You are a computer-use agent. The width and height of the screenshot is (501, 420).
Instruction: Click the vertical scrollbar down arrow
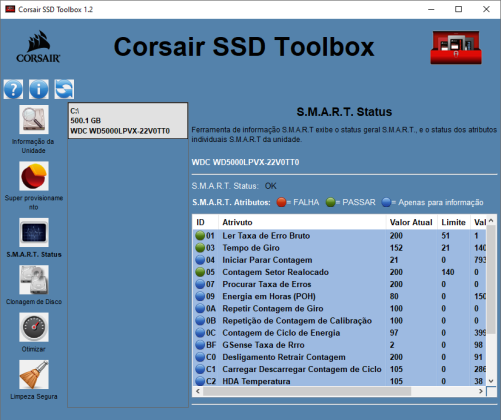(x=491, y=381)
